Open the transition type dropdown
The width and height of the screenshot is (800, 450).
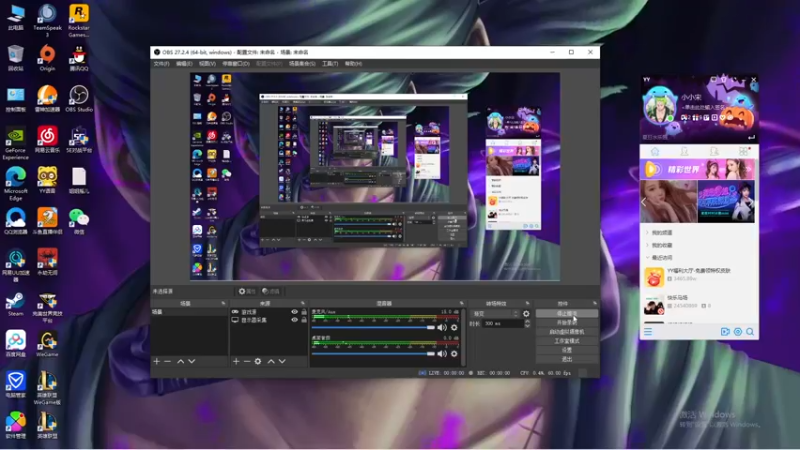pyautogui.click(x=495, y=314)
